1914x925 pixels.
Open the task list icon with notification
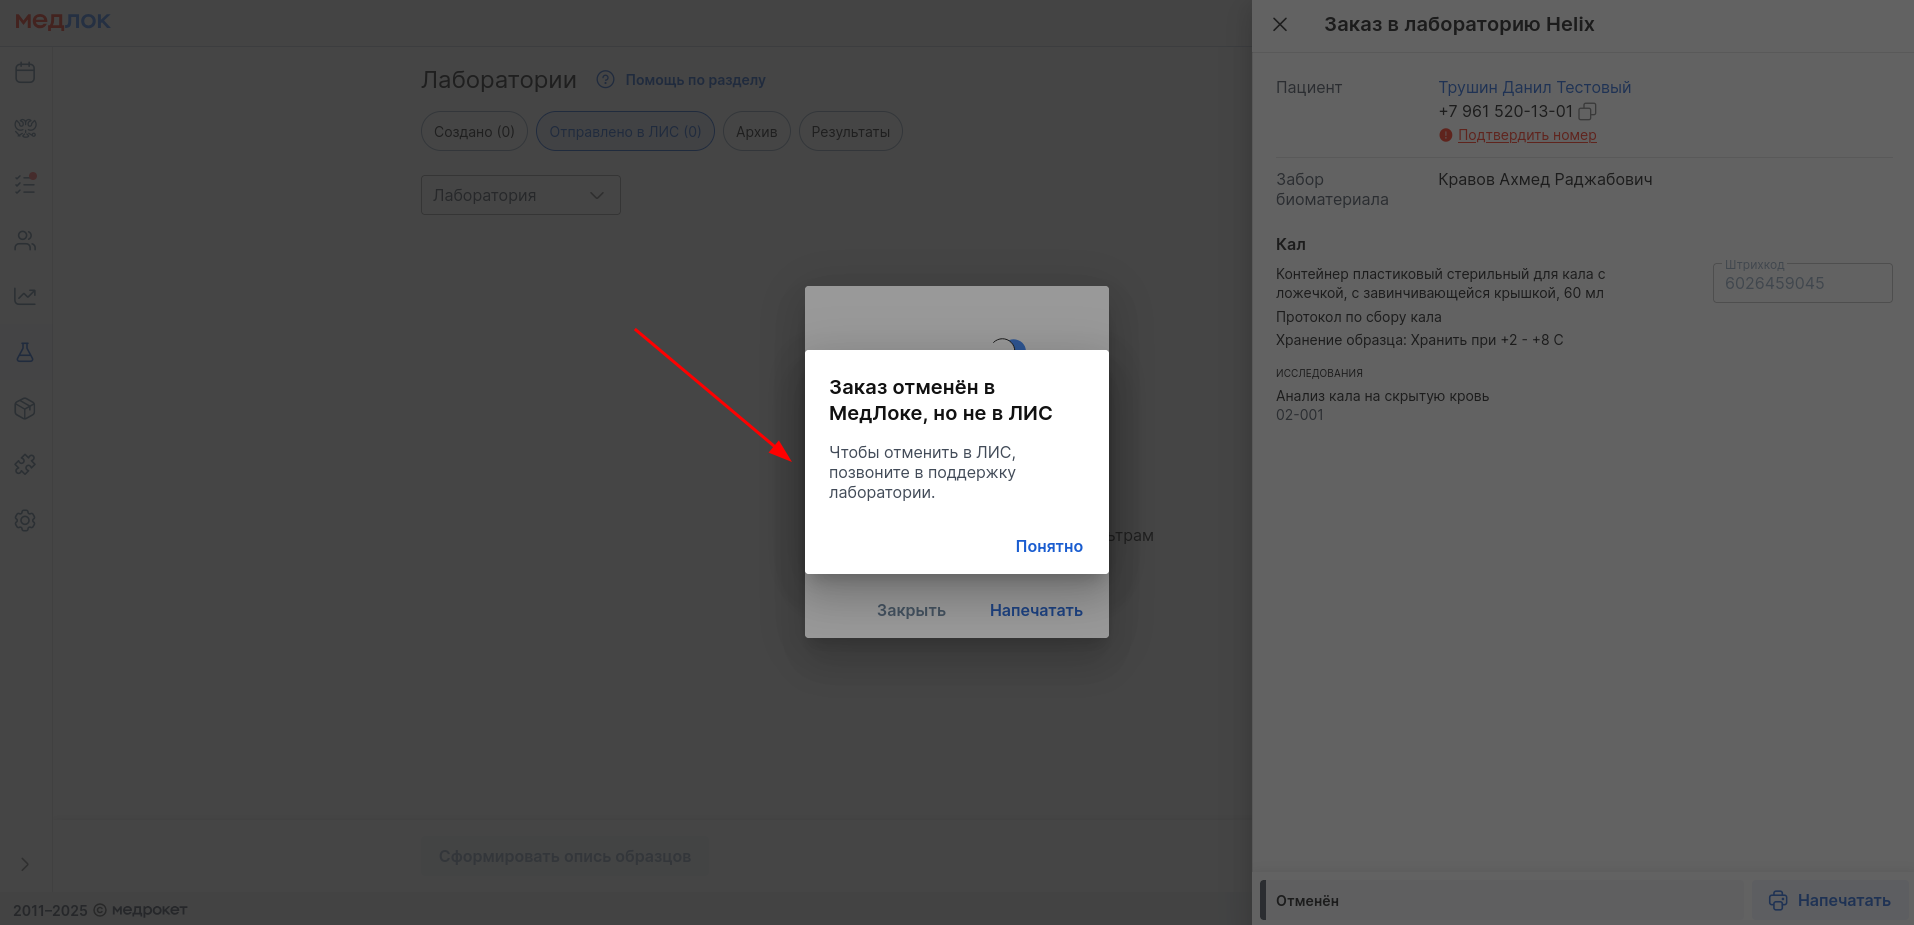(x=25, y=184)
